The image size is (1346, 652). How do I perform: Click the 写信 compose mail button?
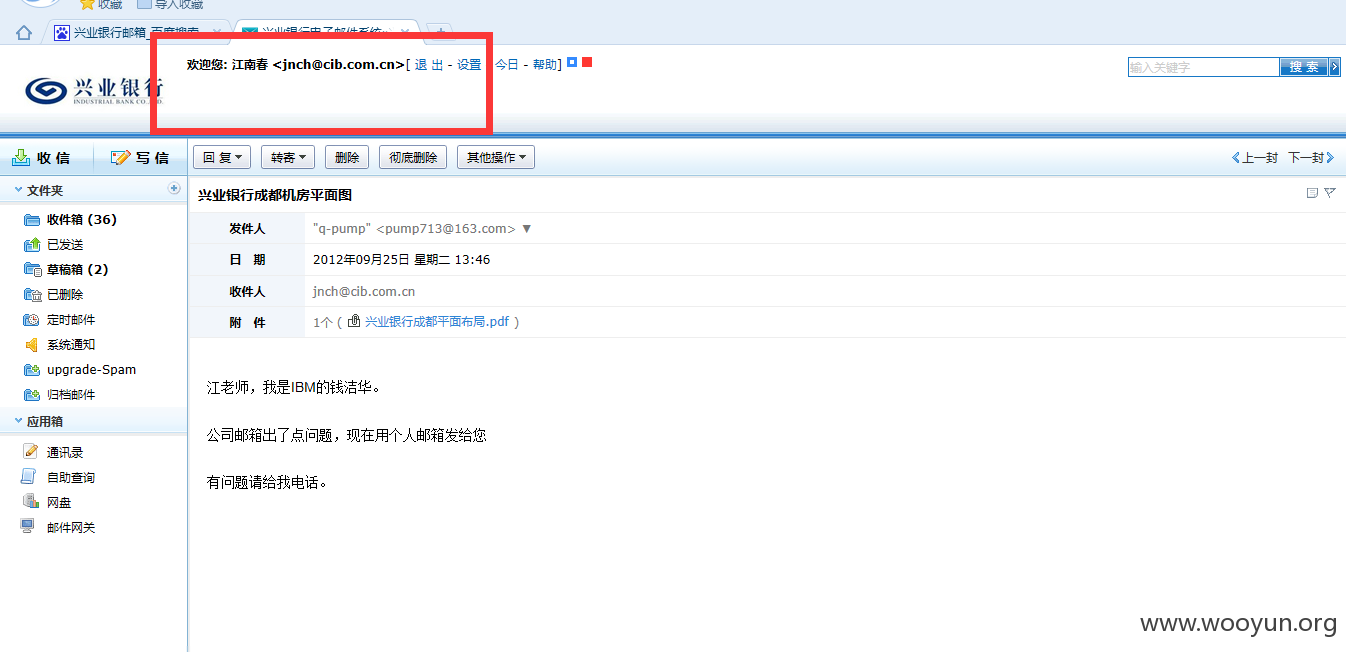tap(139, 157)
